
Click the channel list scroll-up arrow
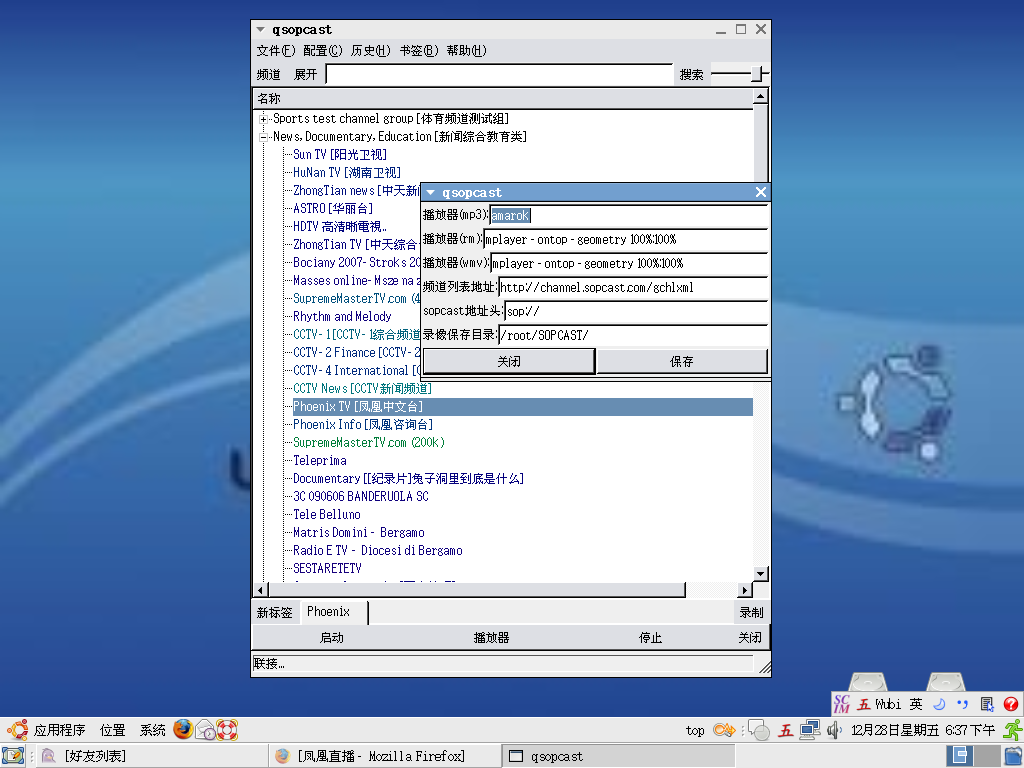[760, 97]
